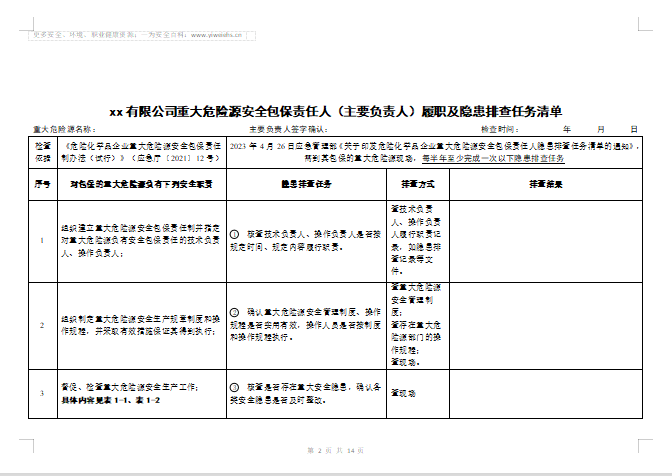Click the text "2023年4月26日应急管理部"
672x476 pixels.
283,146
